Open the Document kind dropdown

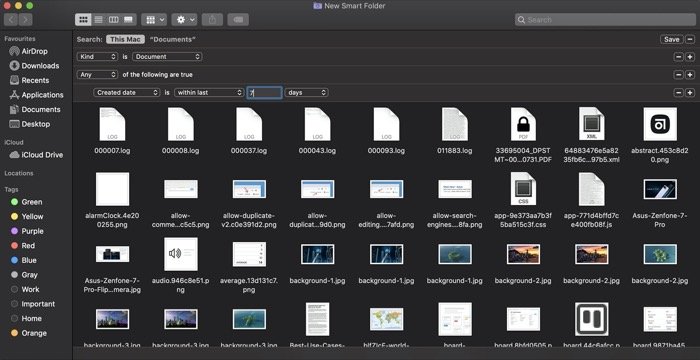pyautogui.click(x=167, y=57)
